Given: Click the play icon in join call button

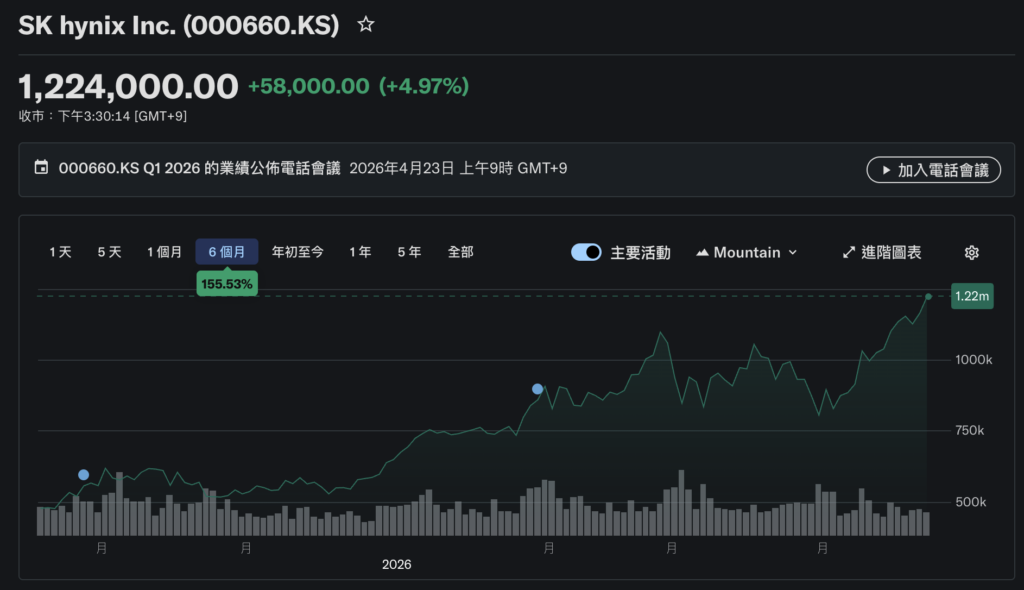Looking at the screenshot, I should click(x=885, y=170).
